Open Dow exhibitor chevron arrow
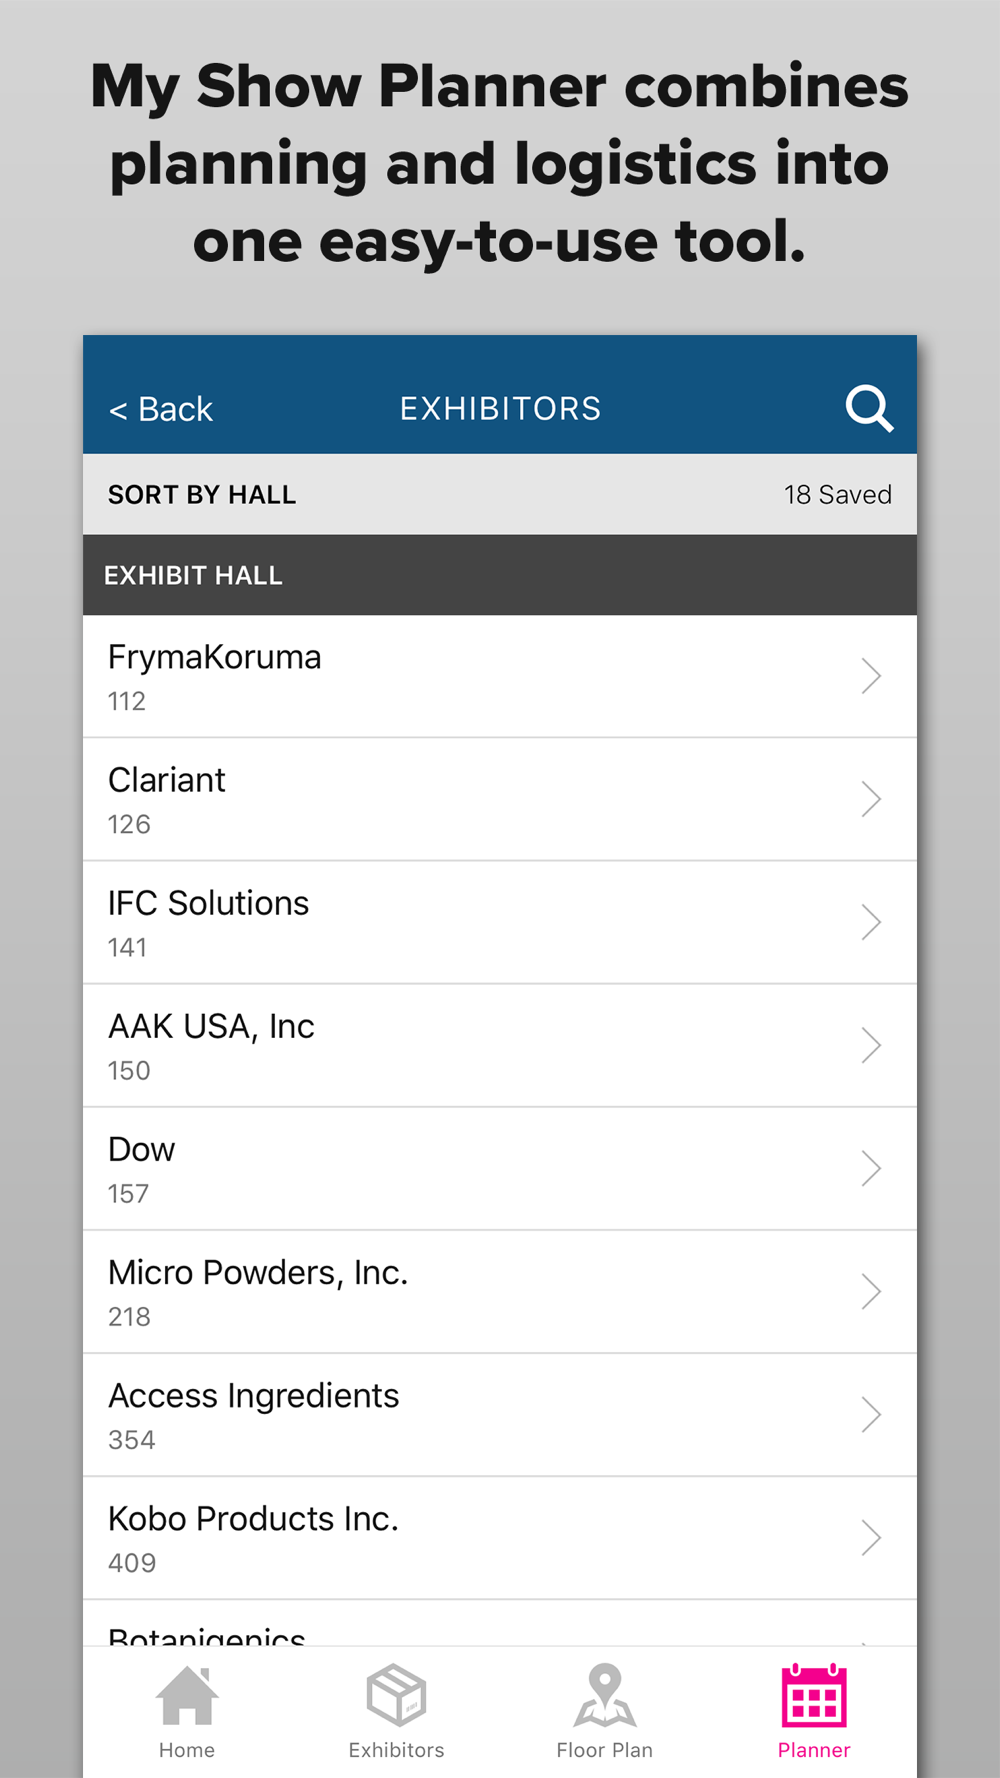Screen dimensions: 1000x1778 [x=871, y=1168]
